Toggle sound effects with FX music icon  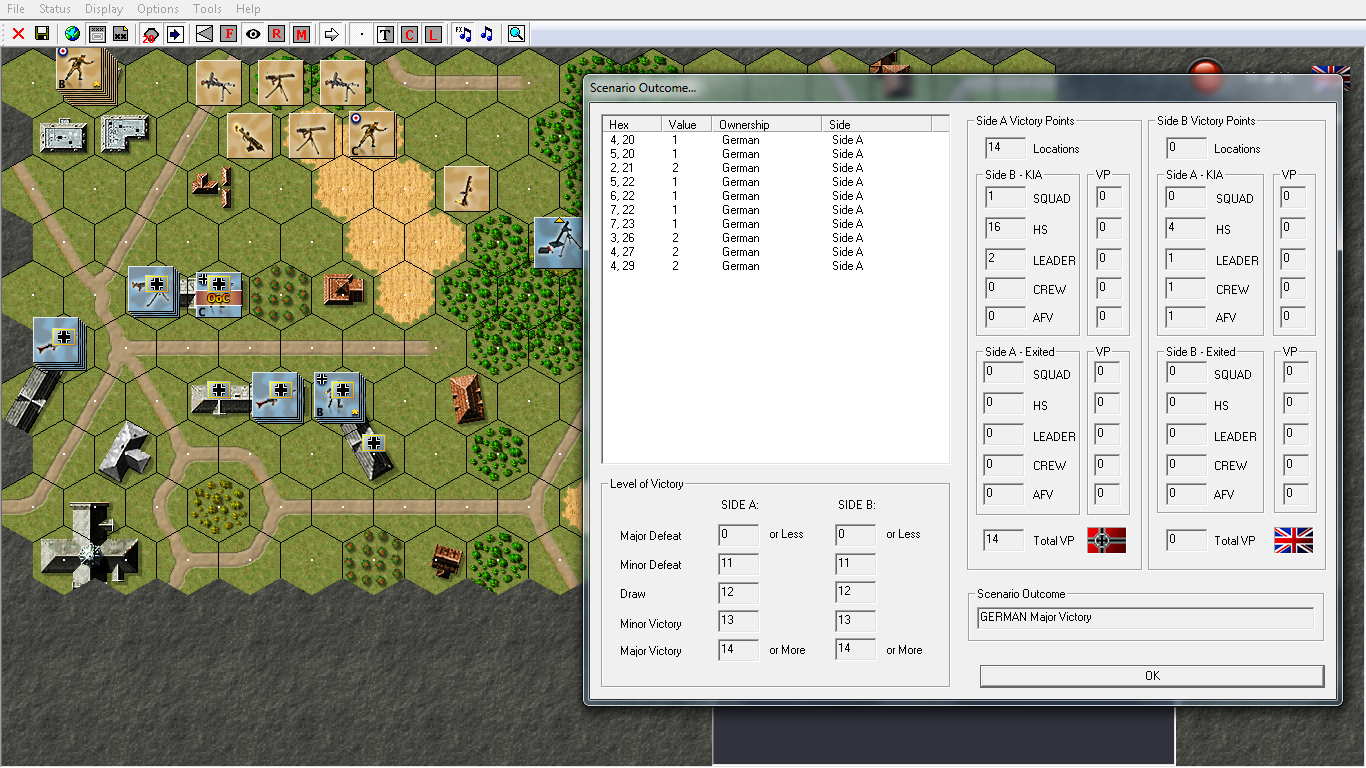pyautogui.click(x=463, y=34)
